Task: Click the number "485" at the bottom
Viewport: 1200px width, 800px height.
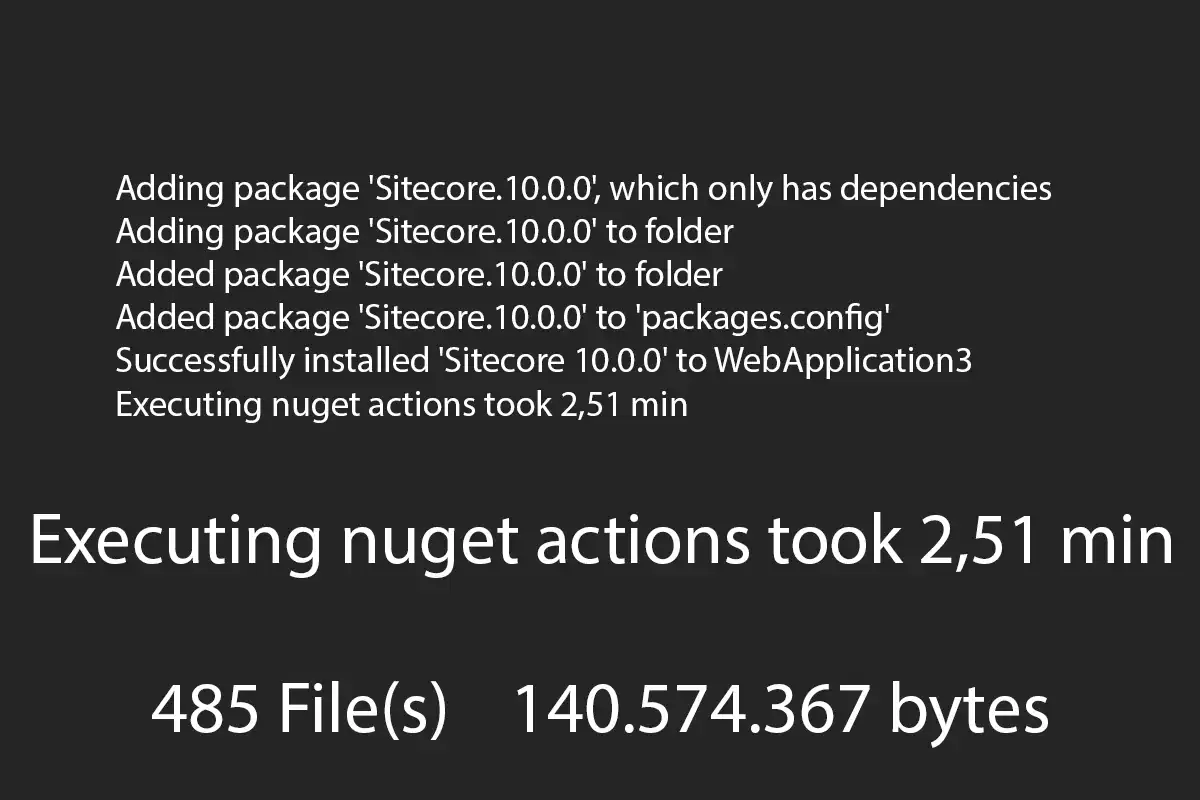Action: point(203,710)
